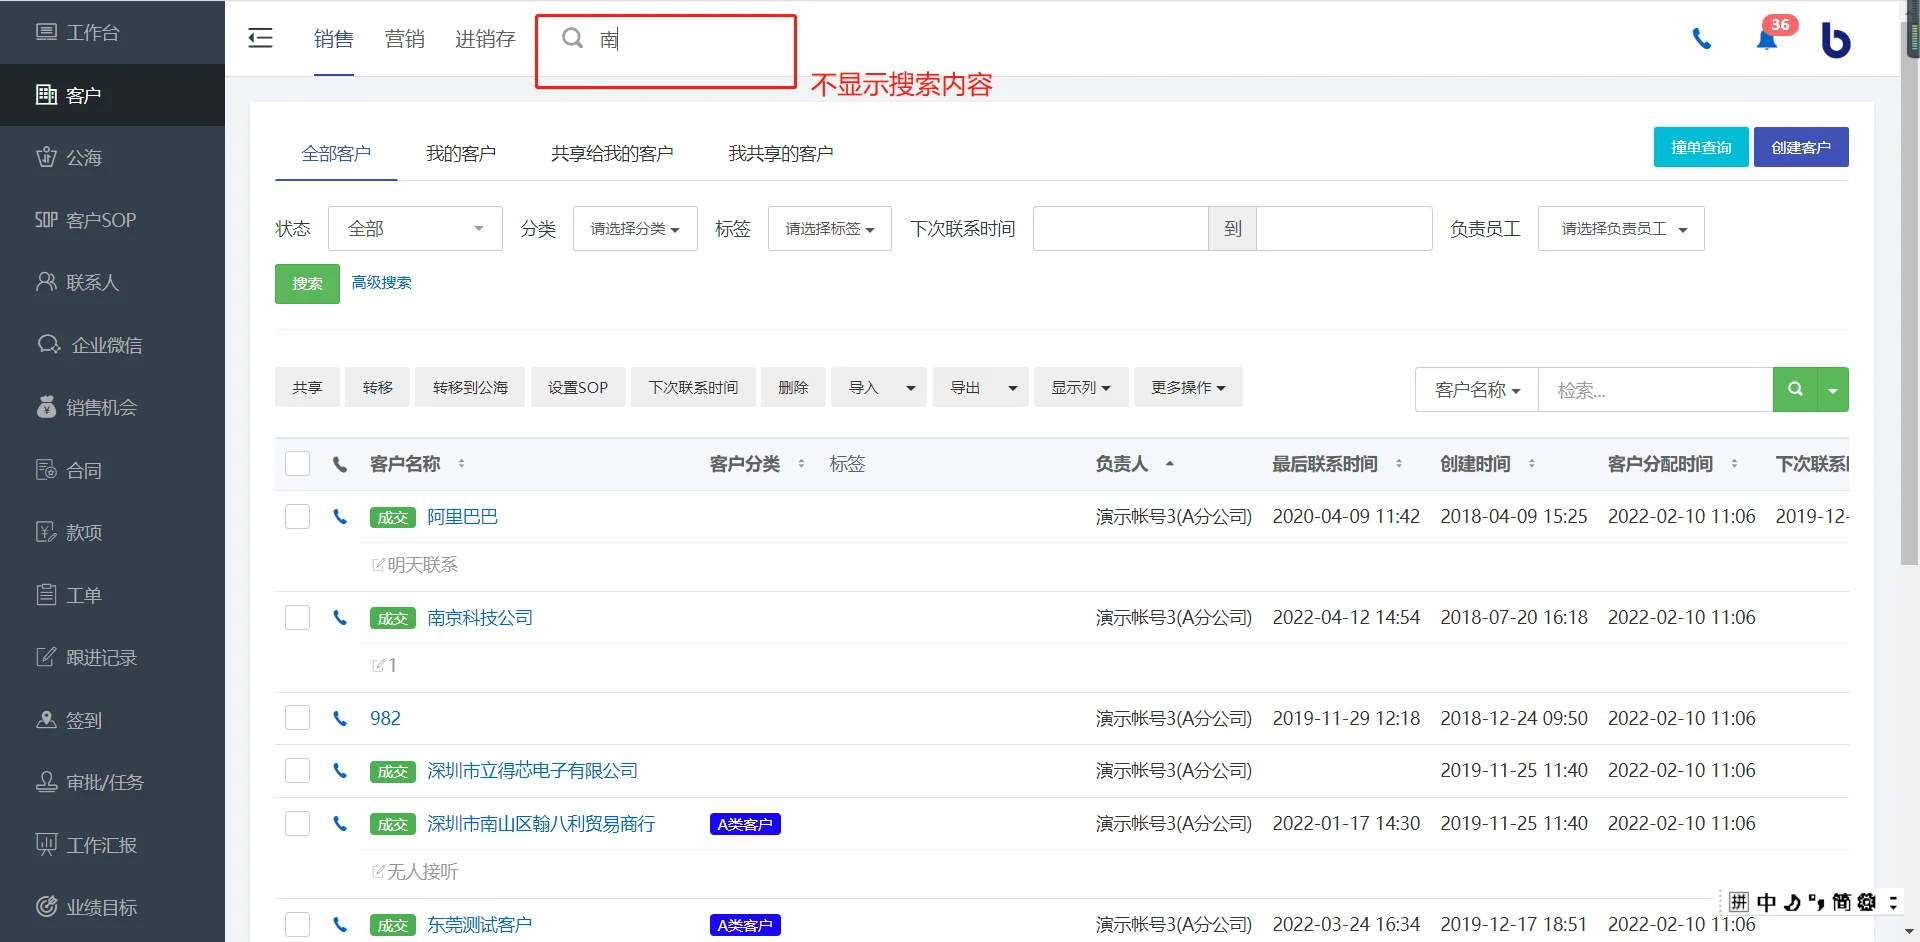Click the green 搜索 button
Screen dimensions: 1920x942
click(307, 284)
